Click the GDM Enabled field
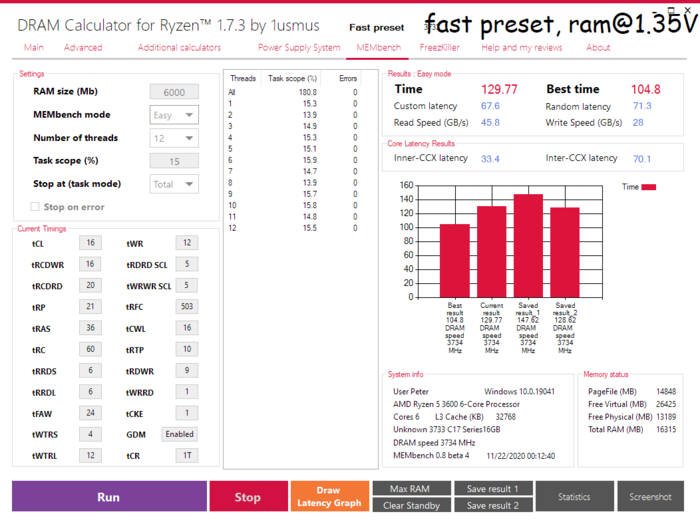 coord(180,434)
